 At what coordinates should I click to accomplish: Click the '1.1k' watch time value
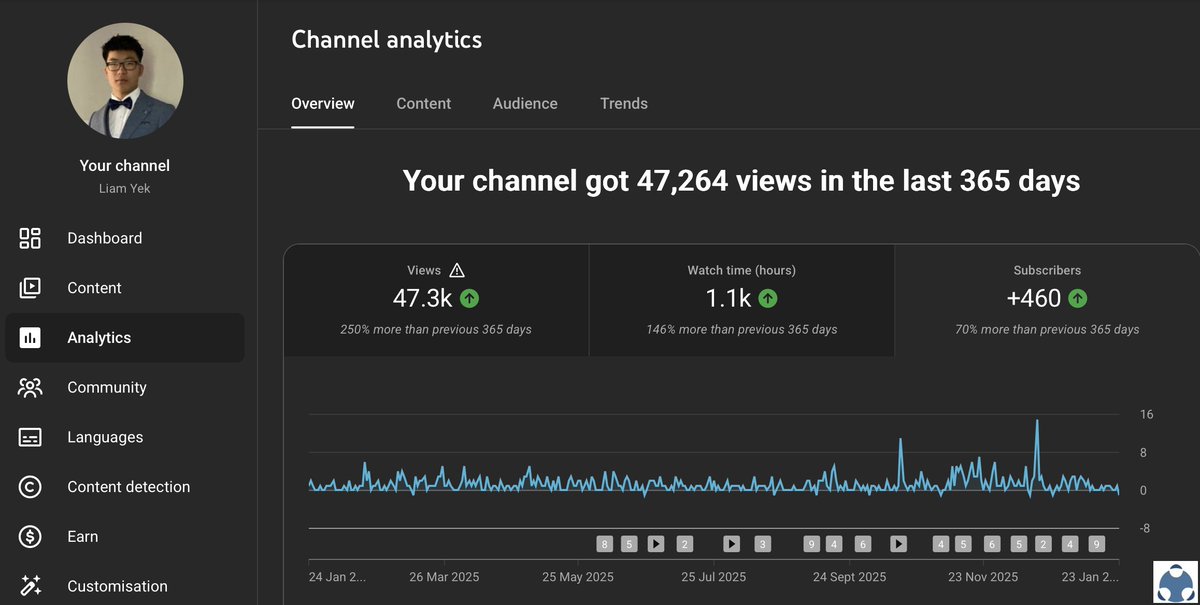(728, 298)
